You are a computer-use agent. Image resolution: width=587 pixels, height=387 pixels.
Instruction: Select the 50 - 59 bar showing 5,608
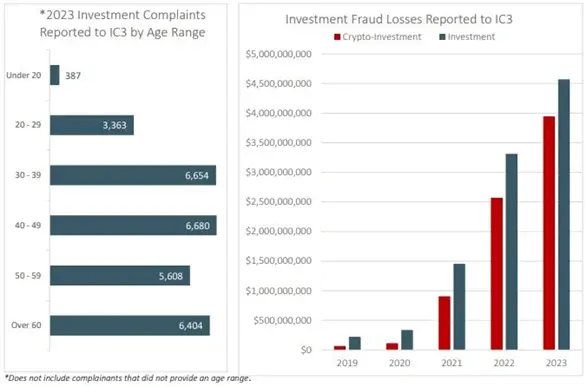pyautogui.click(x=120, y=275)
